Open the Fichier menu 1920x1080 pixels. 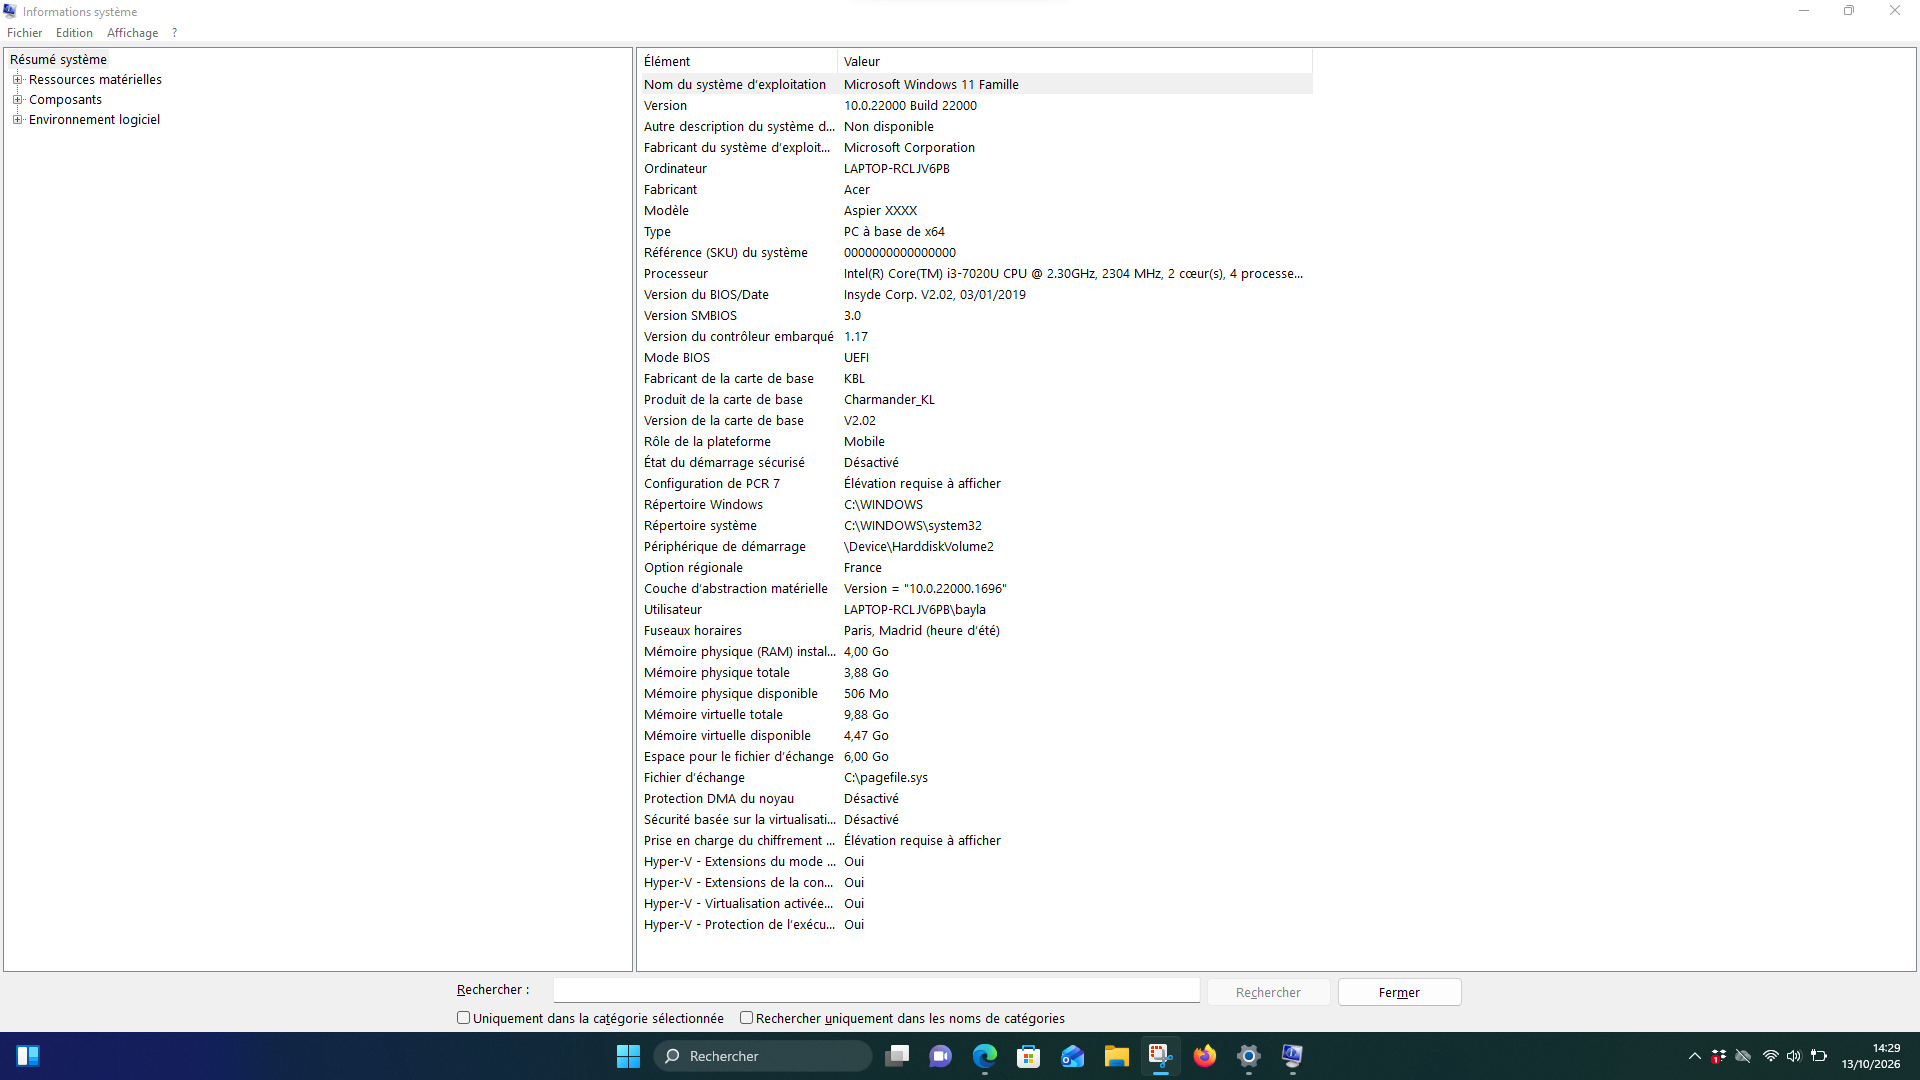tap(24, 33)
